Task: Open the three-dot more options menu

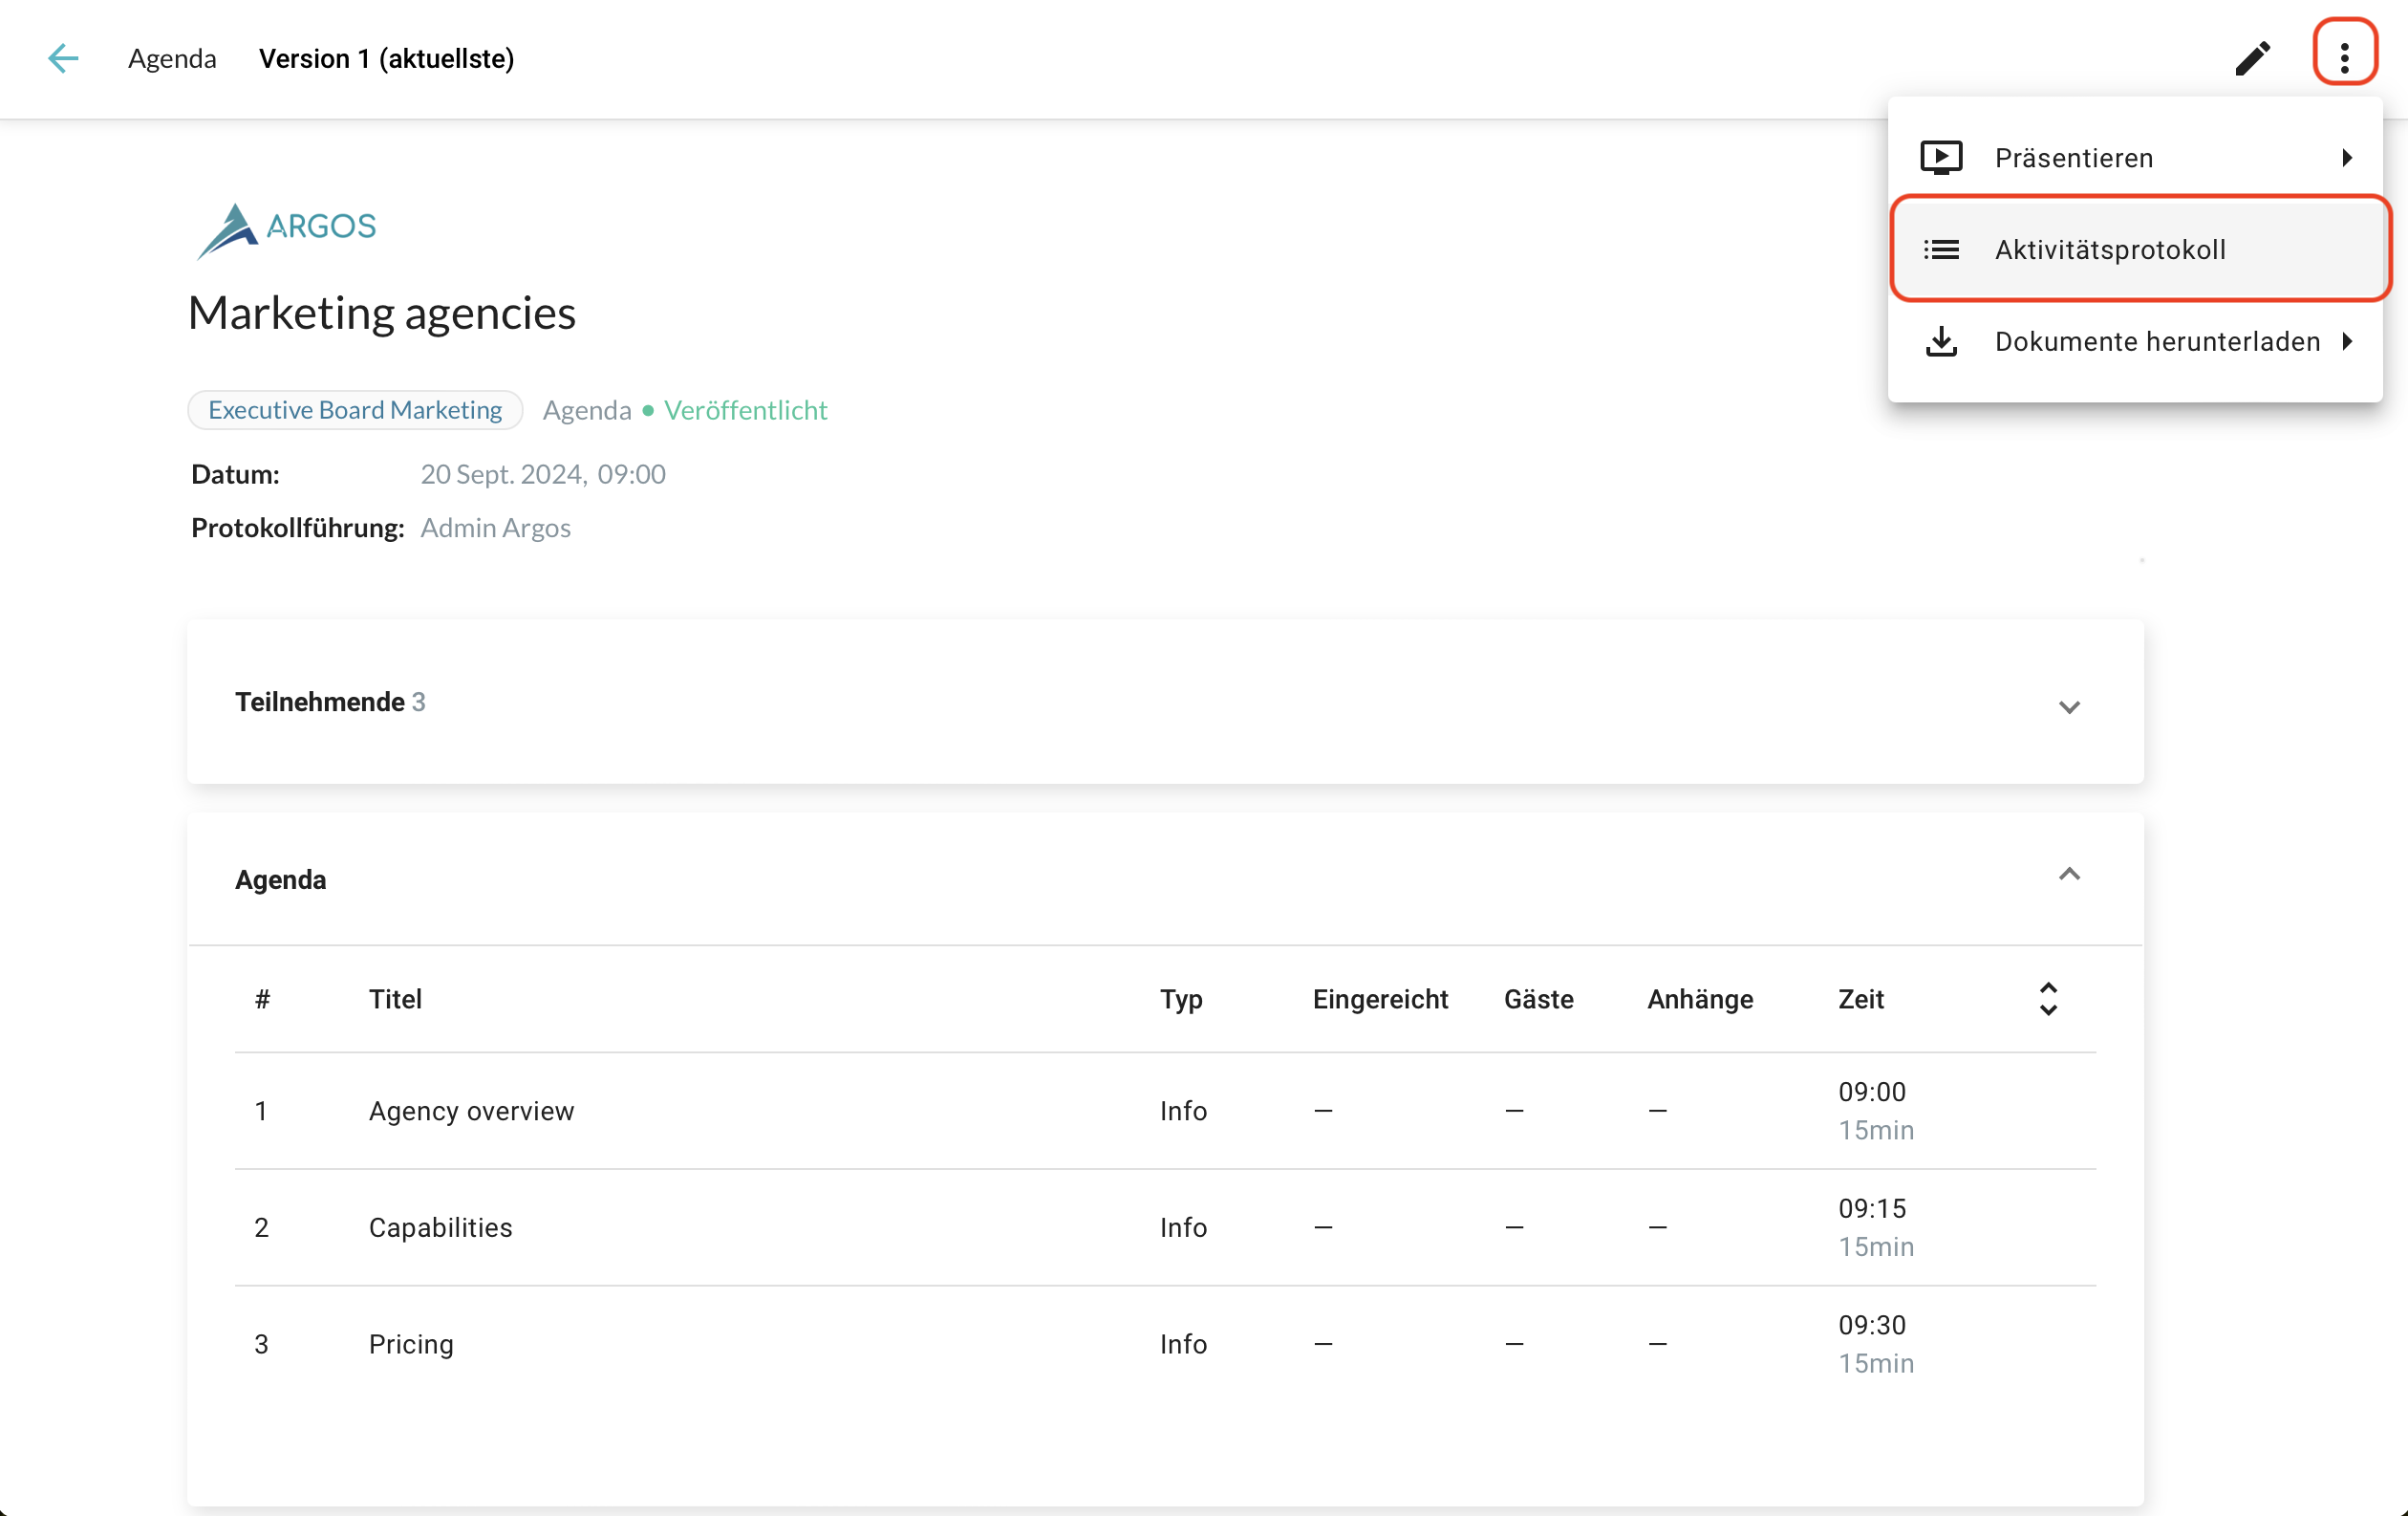Action: pos(2343,57)
